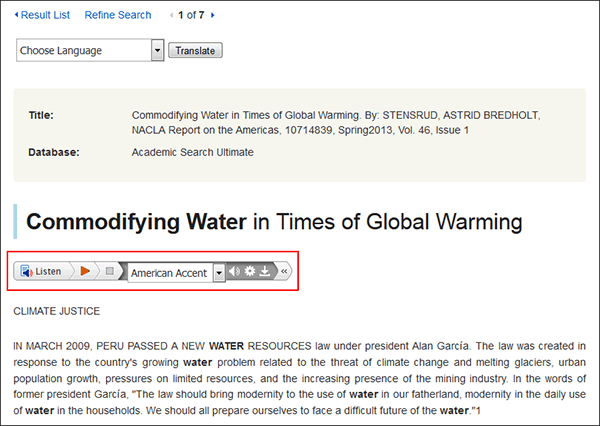Select the American Accent combo box
Screen dimensions: 600x426
(x=176, y=273)
